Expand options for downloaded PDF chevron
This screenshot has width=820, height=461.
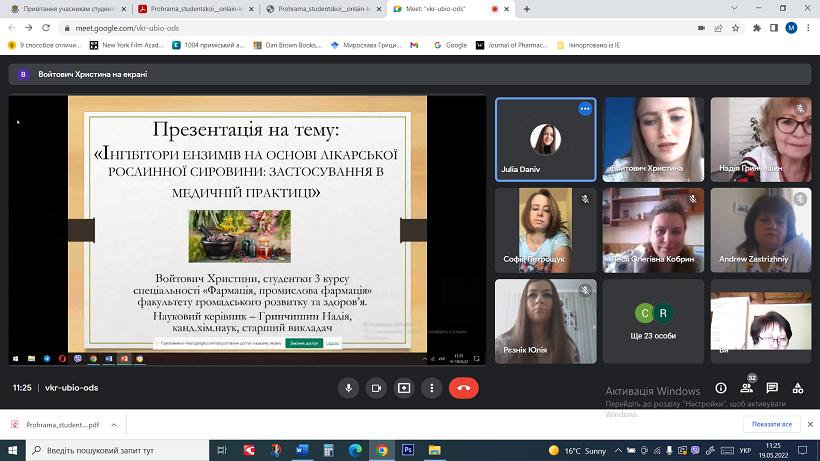click(113, 425)
